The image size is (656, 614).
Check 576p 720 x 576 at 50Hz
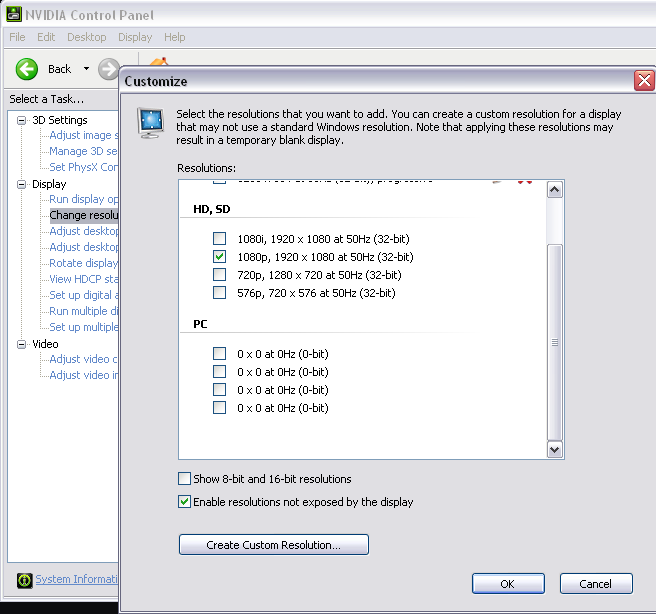pyautogui.click(x=219, y=292)
